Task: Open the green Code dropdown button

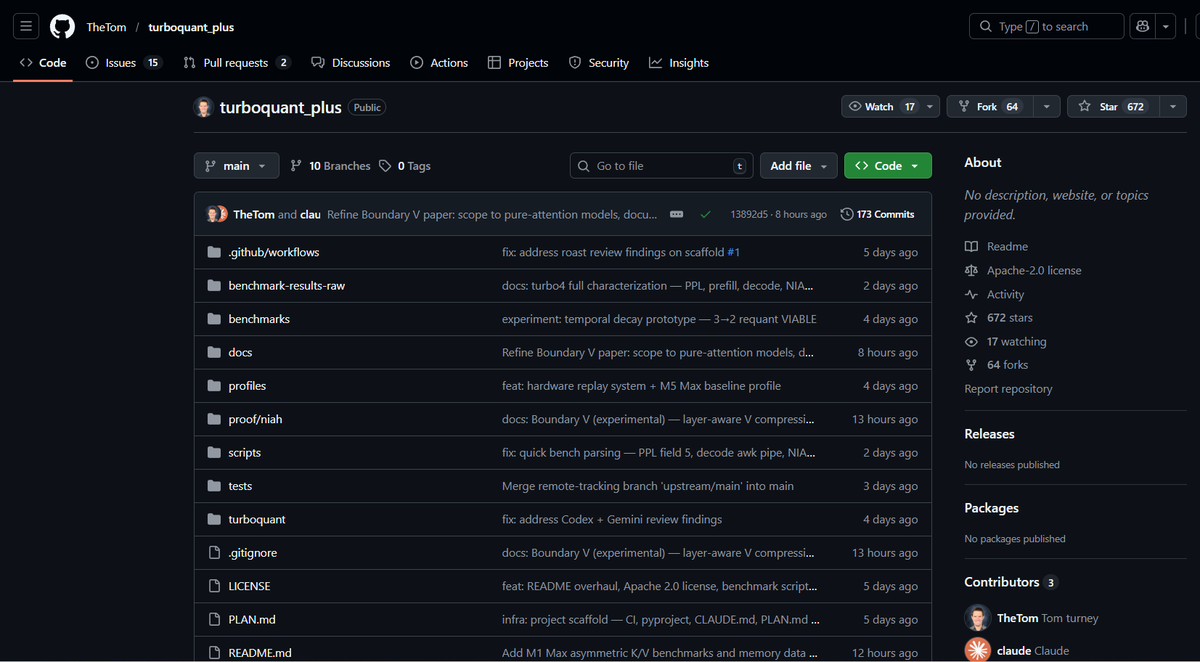Action: (x=888, y=166)
